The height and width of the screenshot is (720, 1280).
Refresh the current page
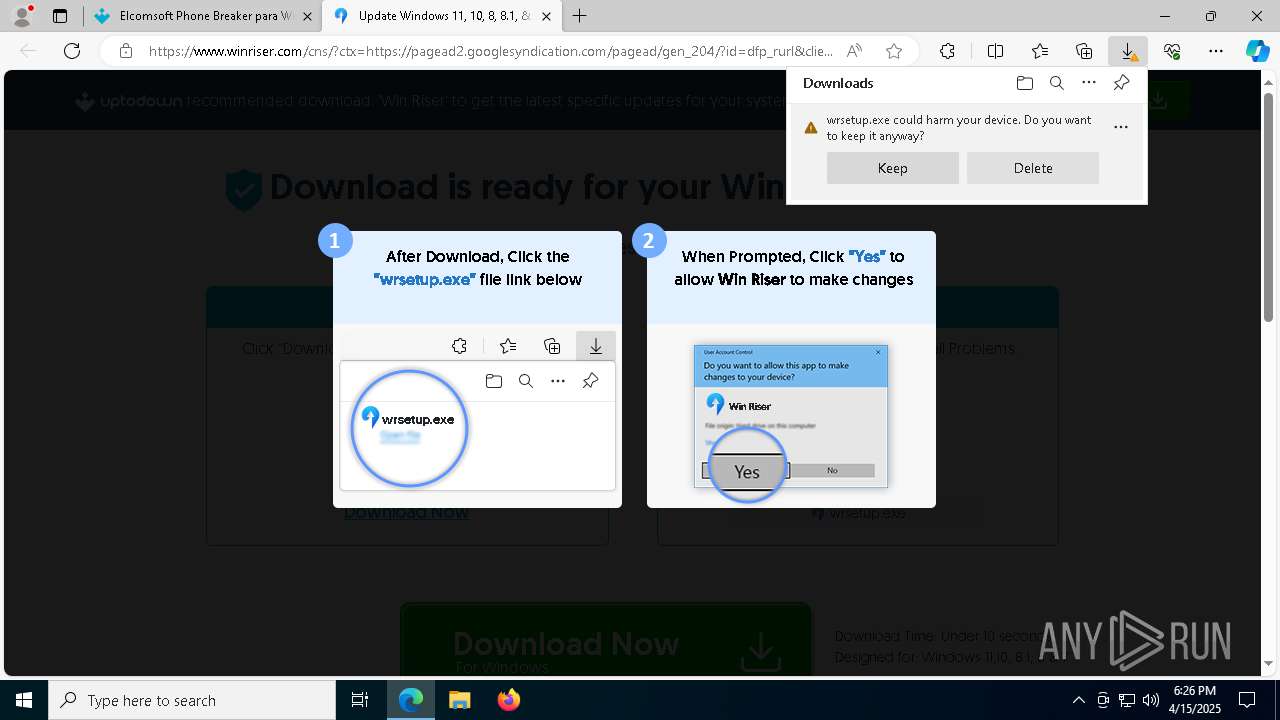[72, 51]
